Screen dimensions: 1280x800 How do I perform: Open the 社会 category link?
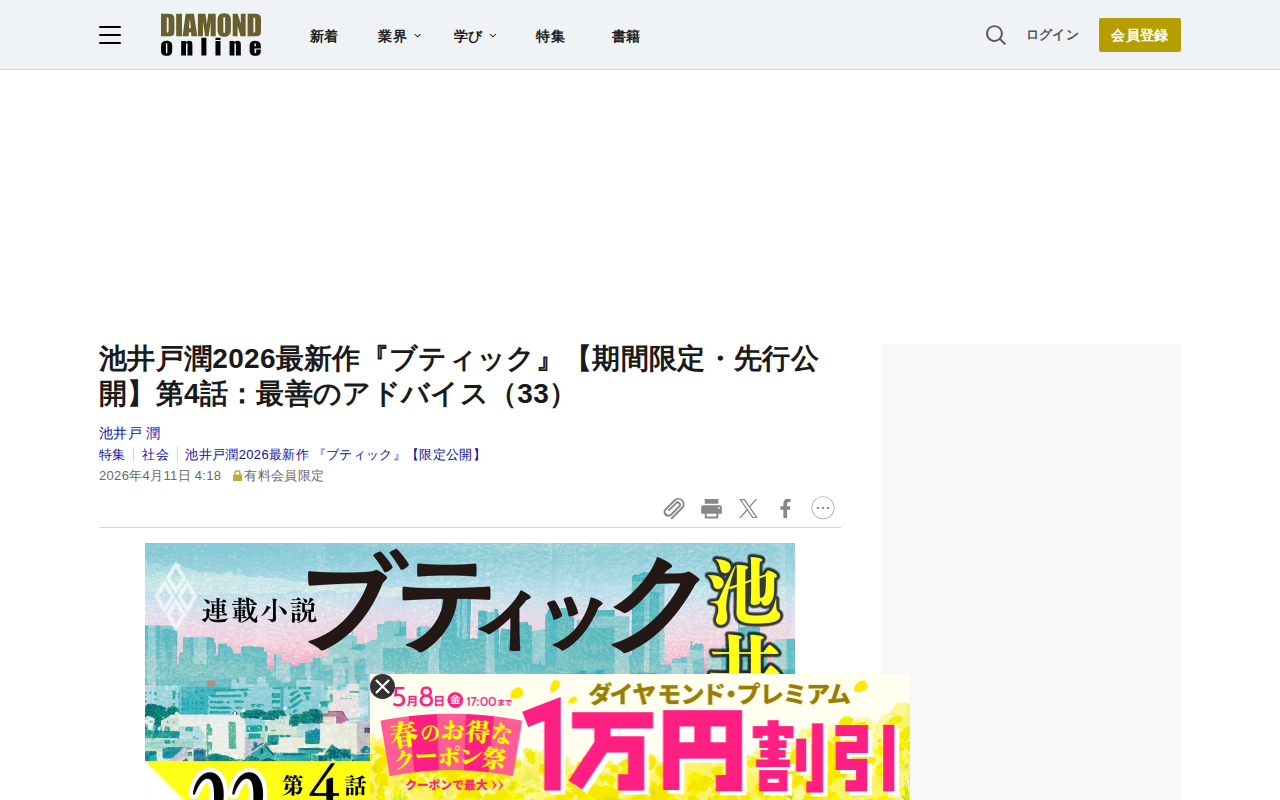(x=155, y=454)
